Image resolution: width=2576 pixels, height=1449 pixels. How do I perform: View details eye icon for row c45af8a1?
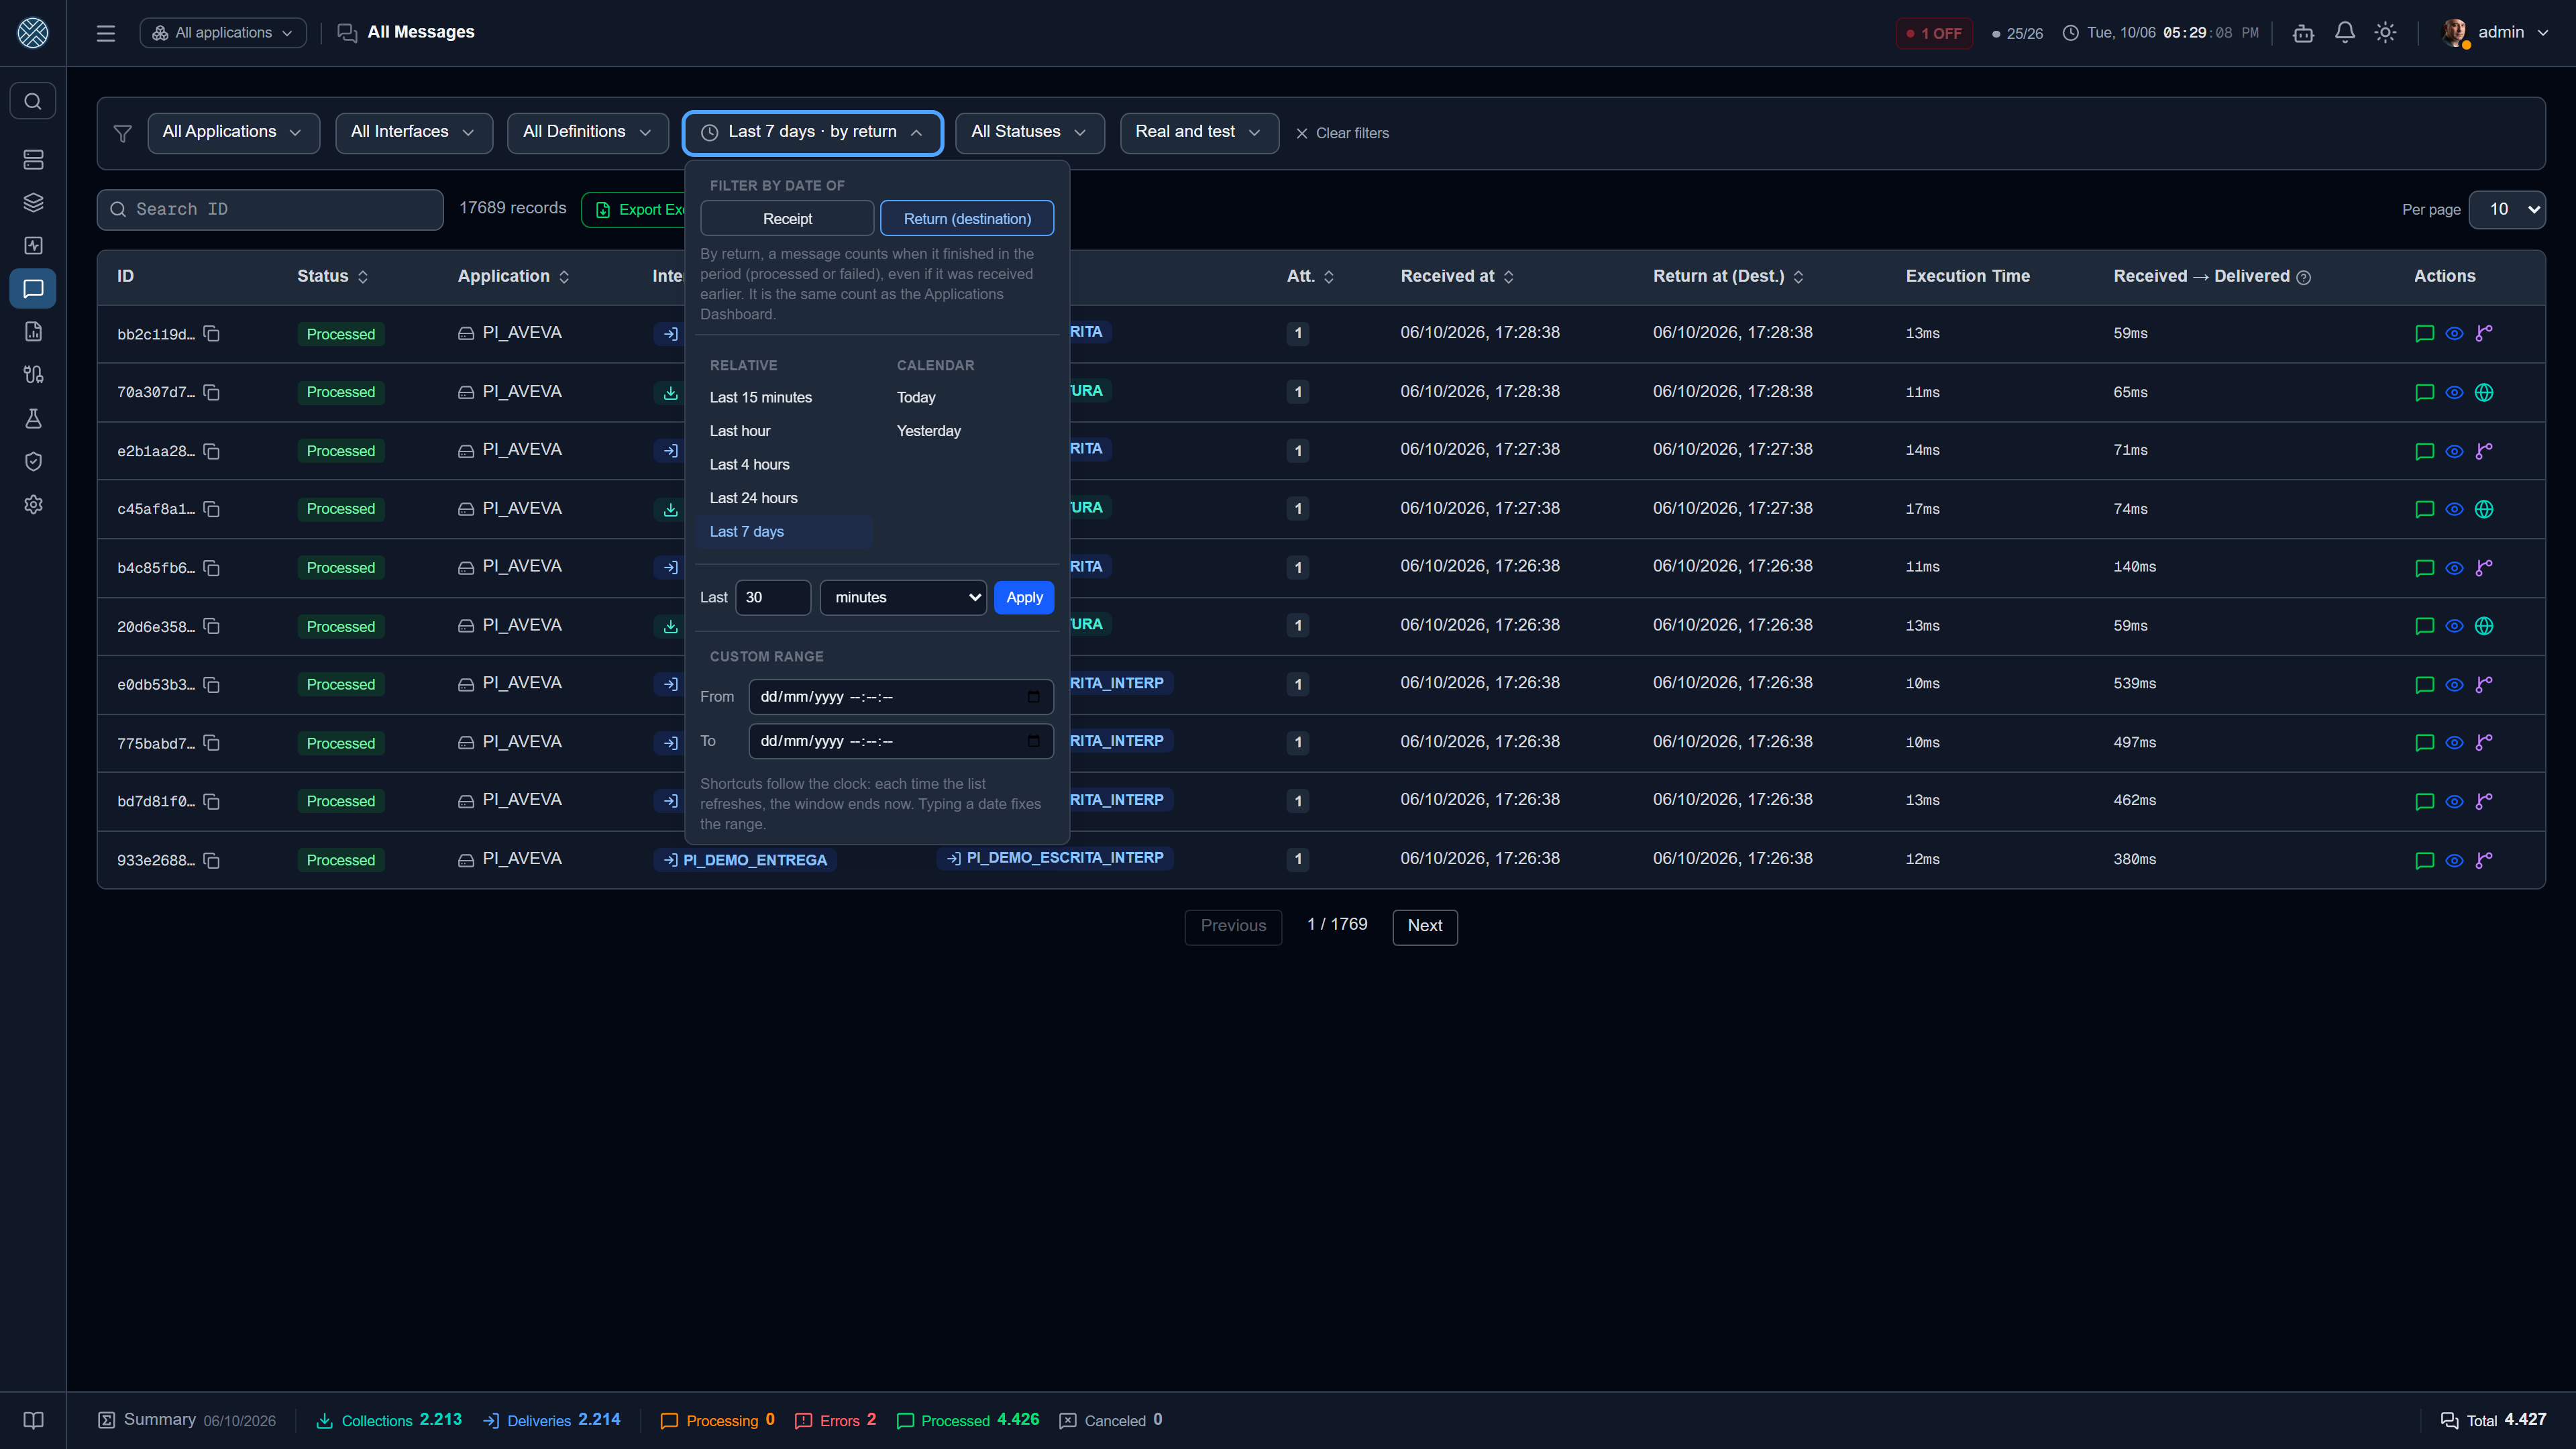2454,509
